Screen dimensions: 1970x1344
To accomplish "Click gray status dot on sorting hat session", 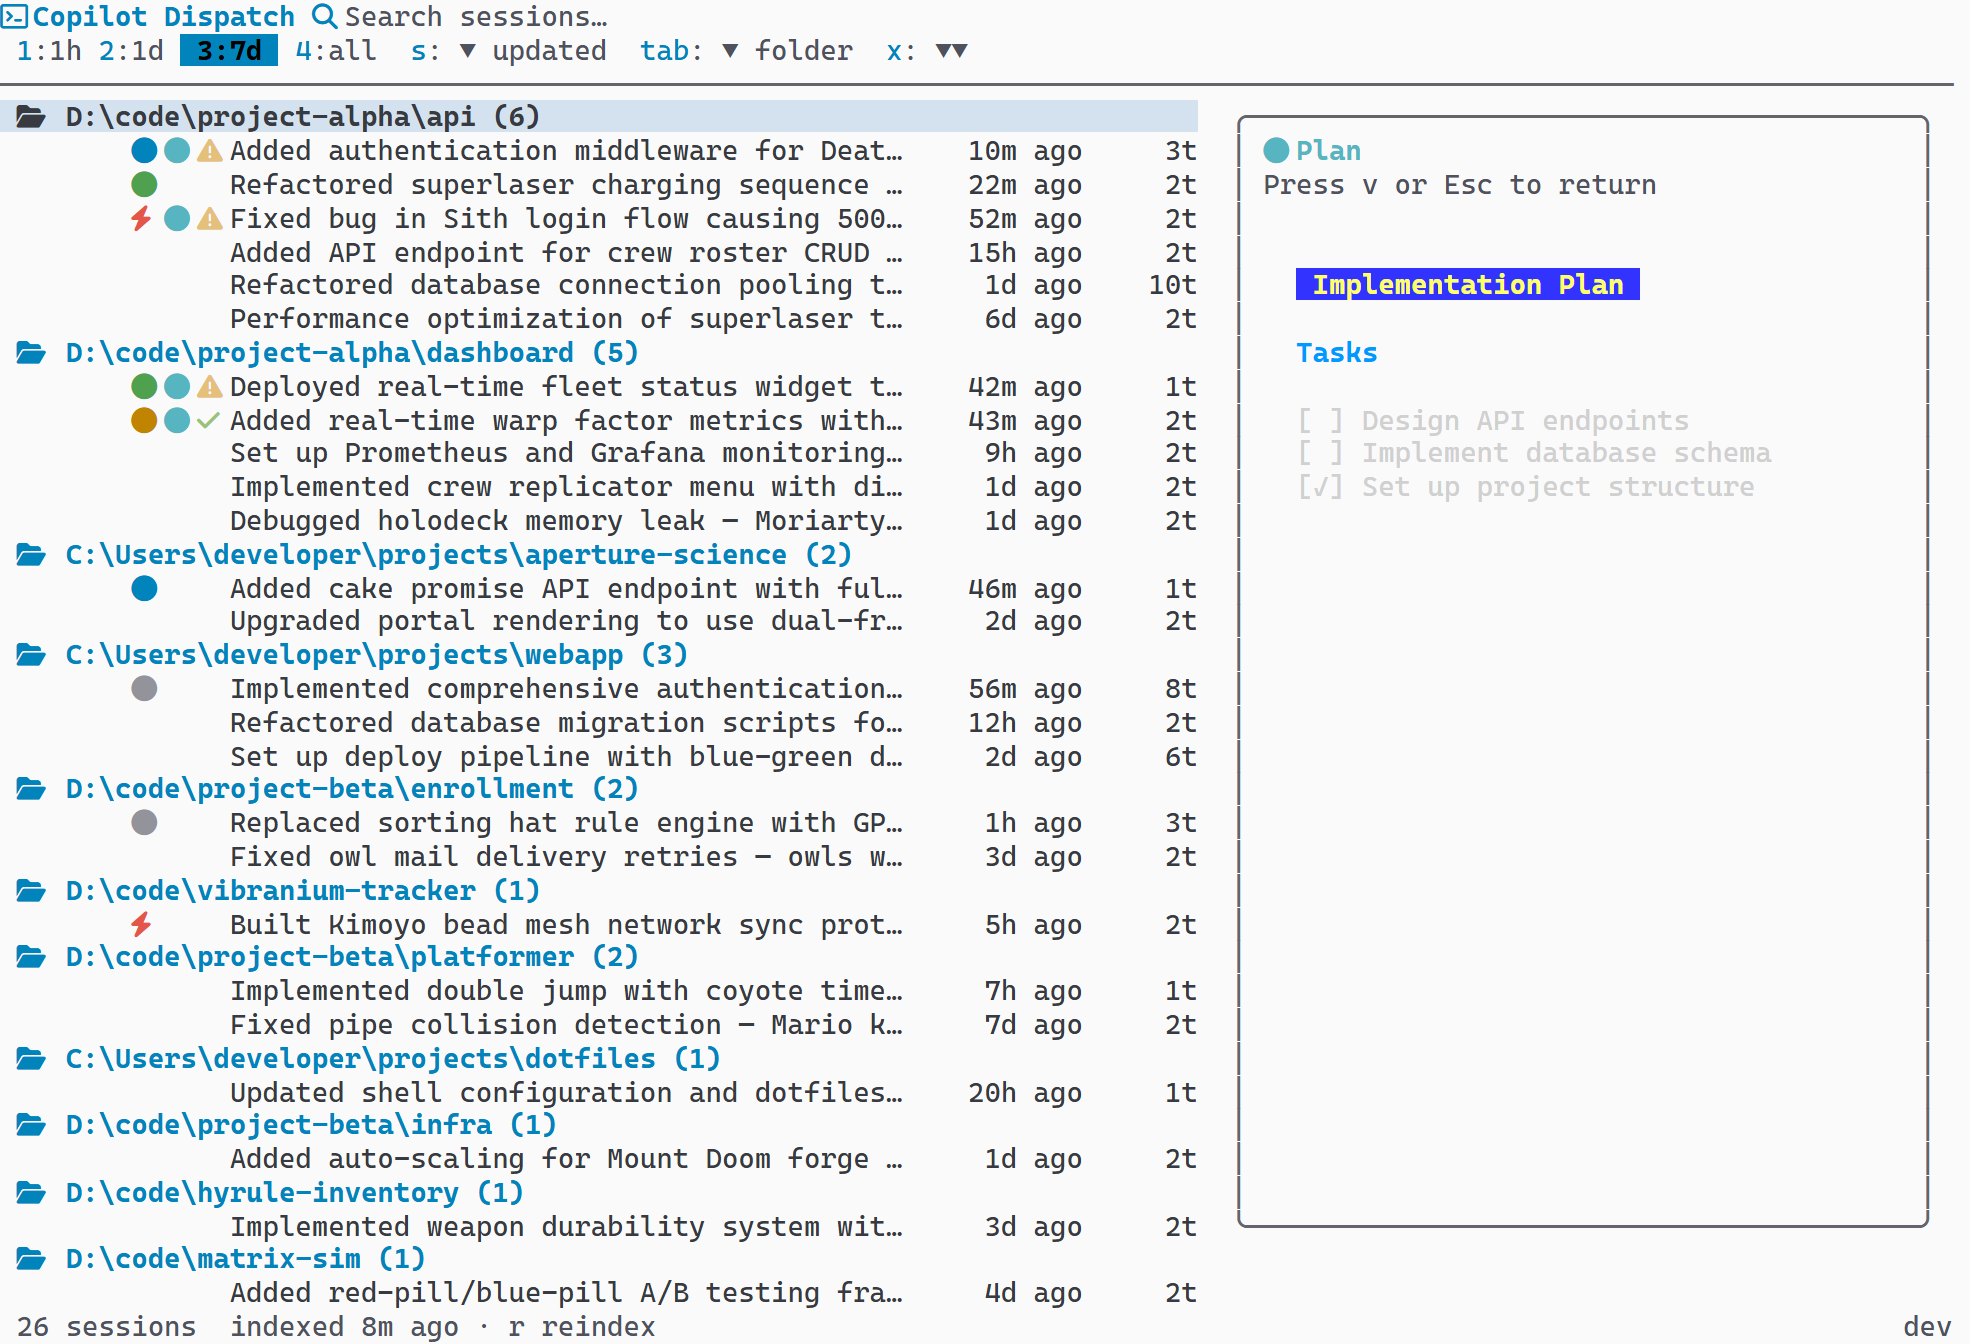I will click(x=144, y=823).
